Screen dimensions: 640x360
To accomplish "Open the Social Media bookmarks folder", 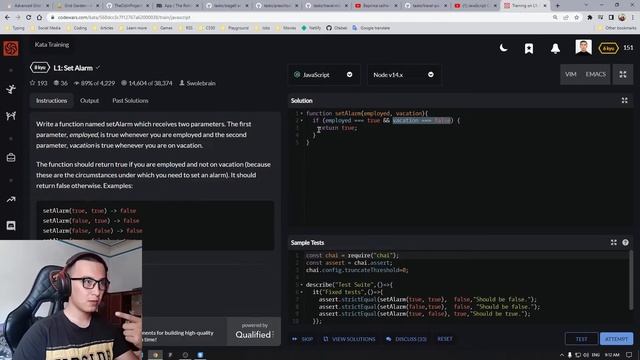I will [x=46, y=28].
